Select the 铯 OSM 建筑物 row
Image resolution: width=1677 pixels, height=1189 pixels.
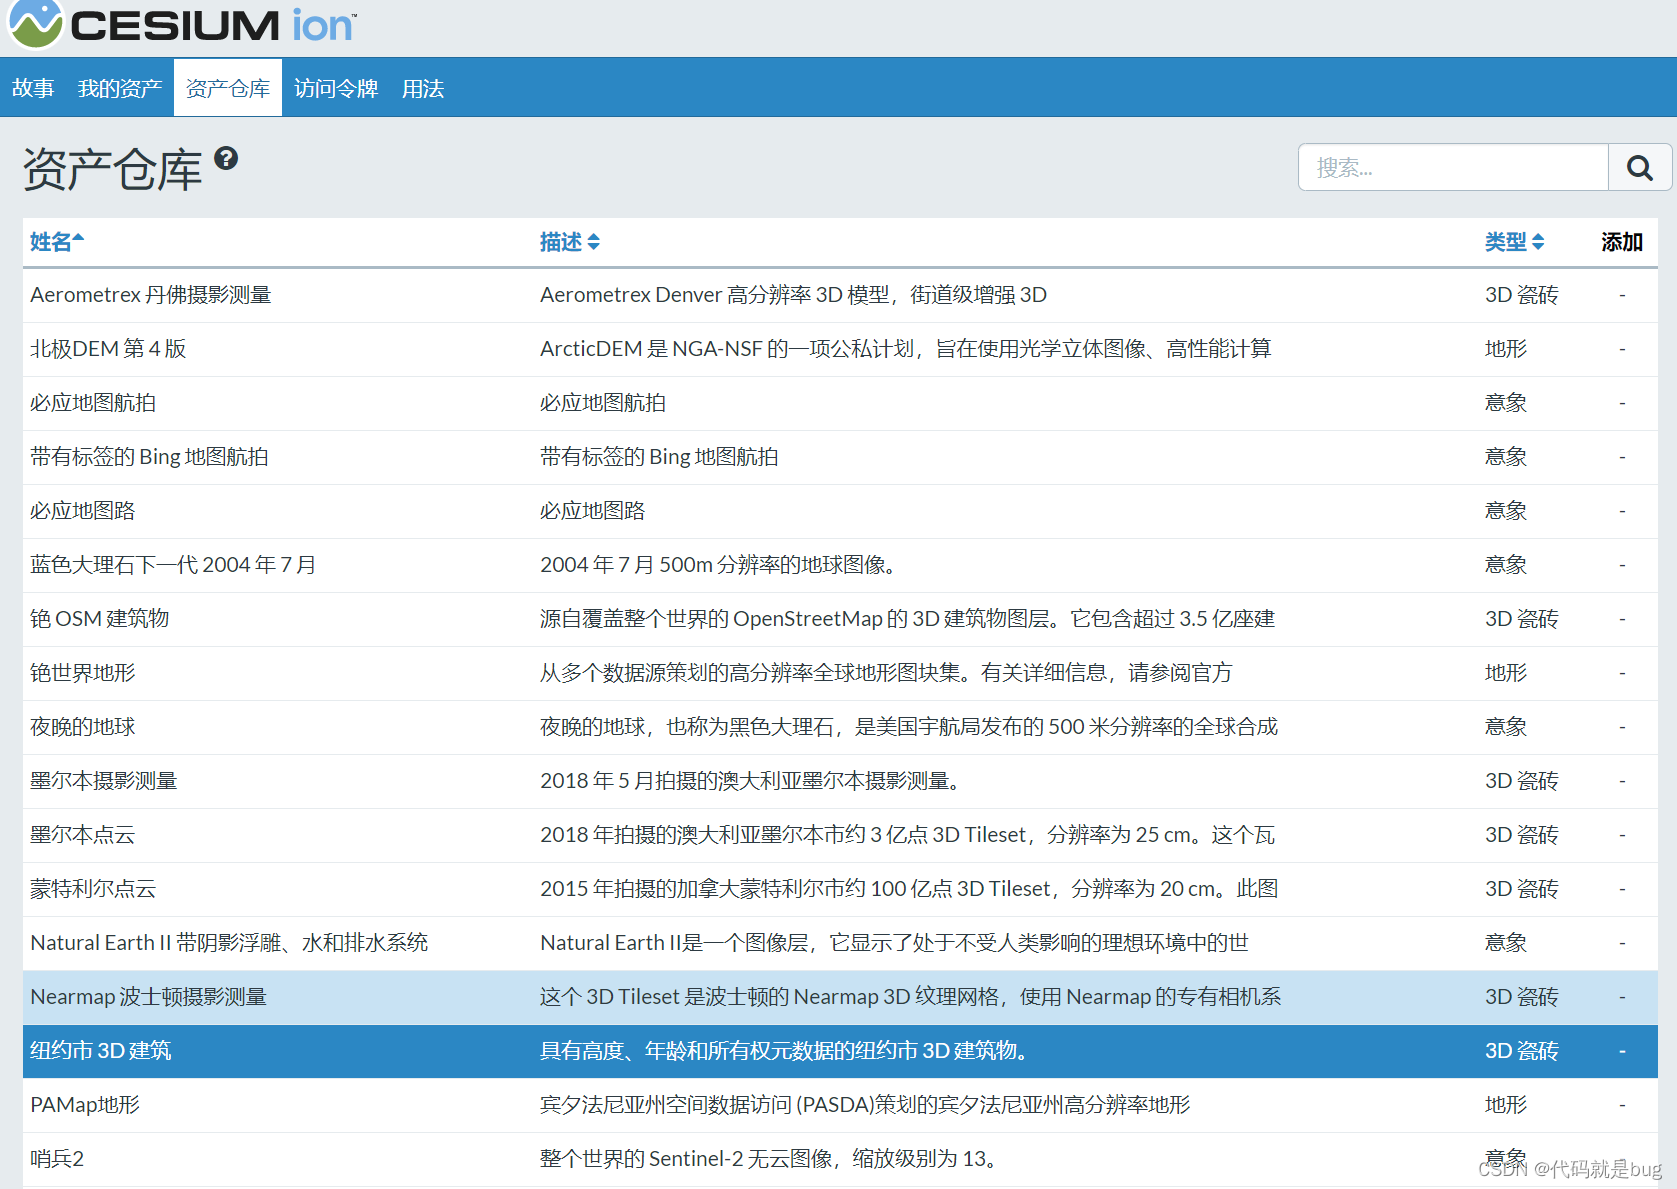click(840, 619)
